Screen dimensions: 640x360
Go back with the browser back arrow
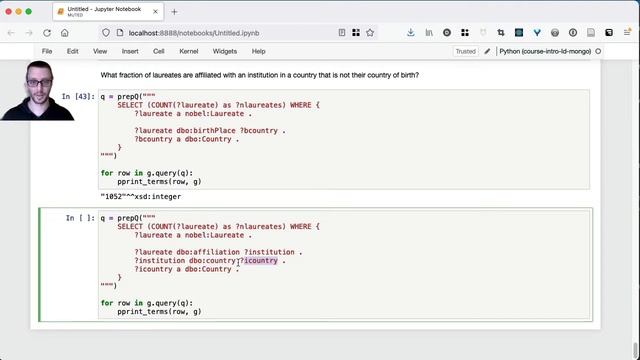pyautogui.click(x=11, y=33)
